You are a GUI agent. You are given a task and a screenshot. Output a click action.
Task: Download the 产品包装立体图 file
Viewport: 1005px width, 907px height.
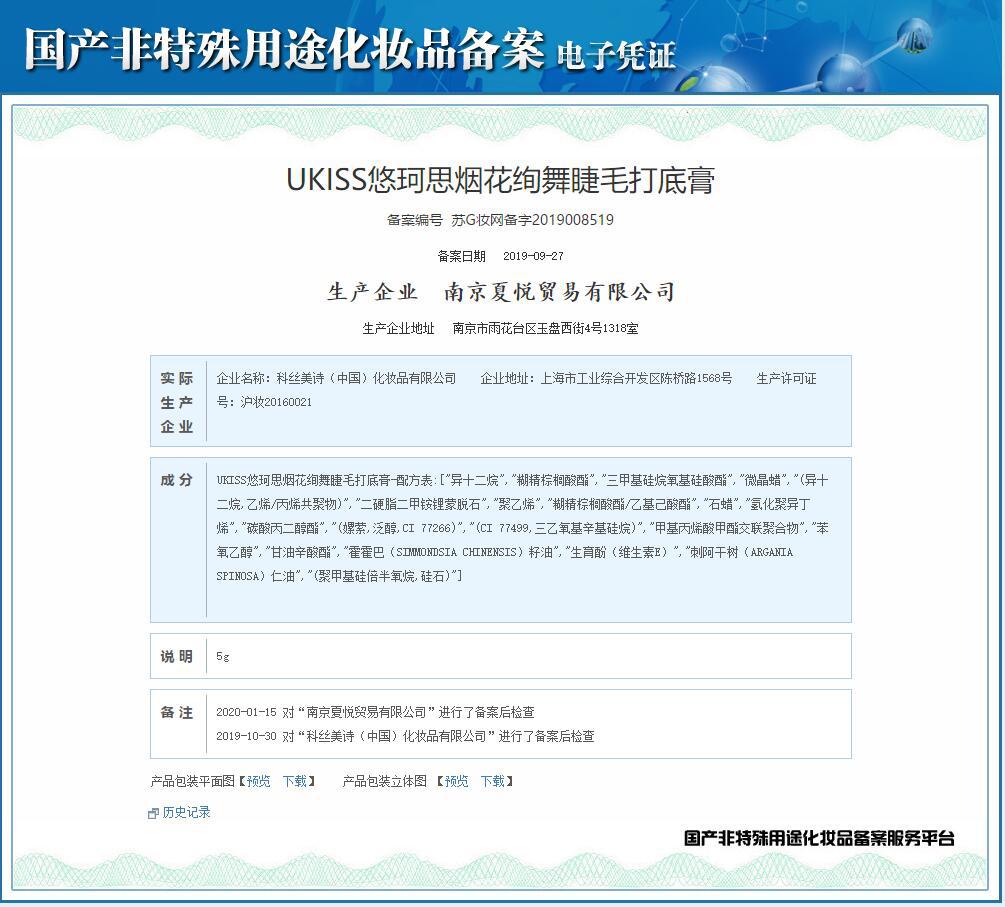pyautogui.click(x=492, y=781)
